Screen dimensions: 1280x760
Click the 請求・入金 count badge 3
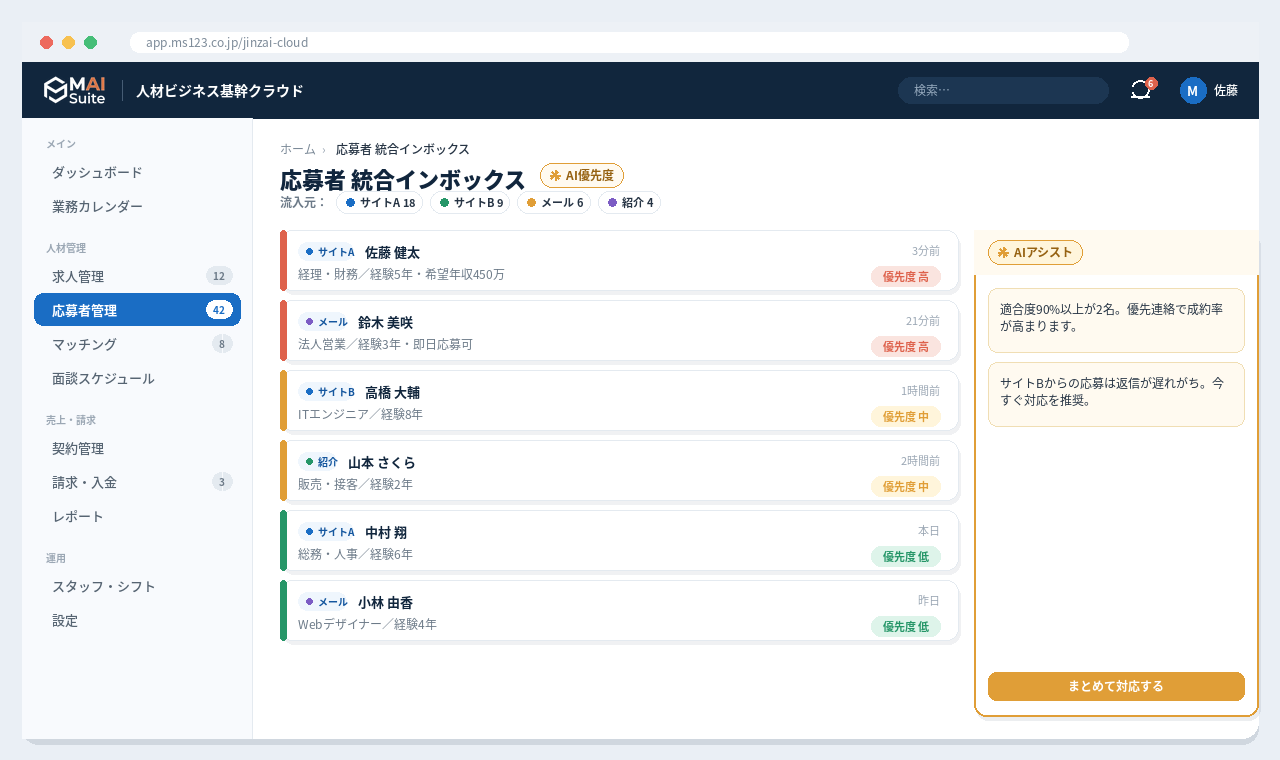click(221, 482)
